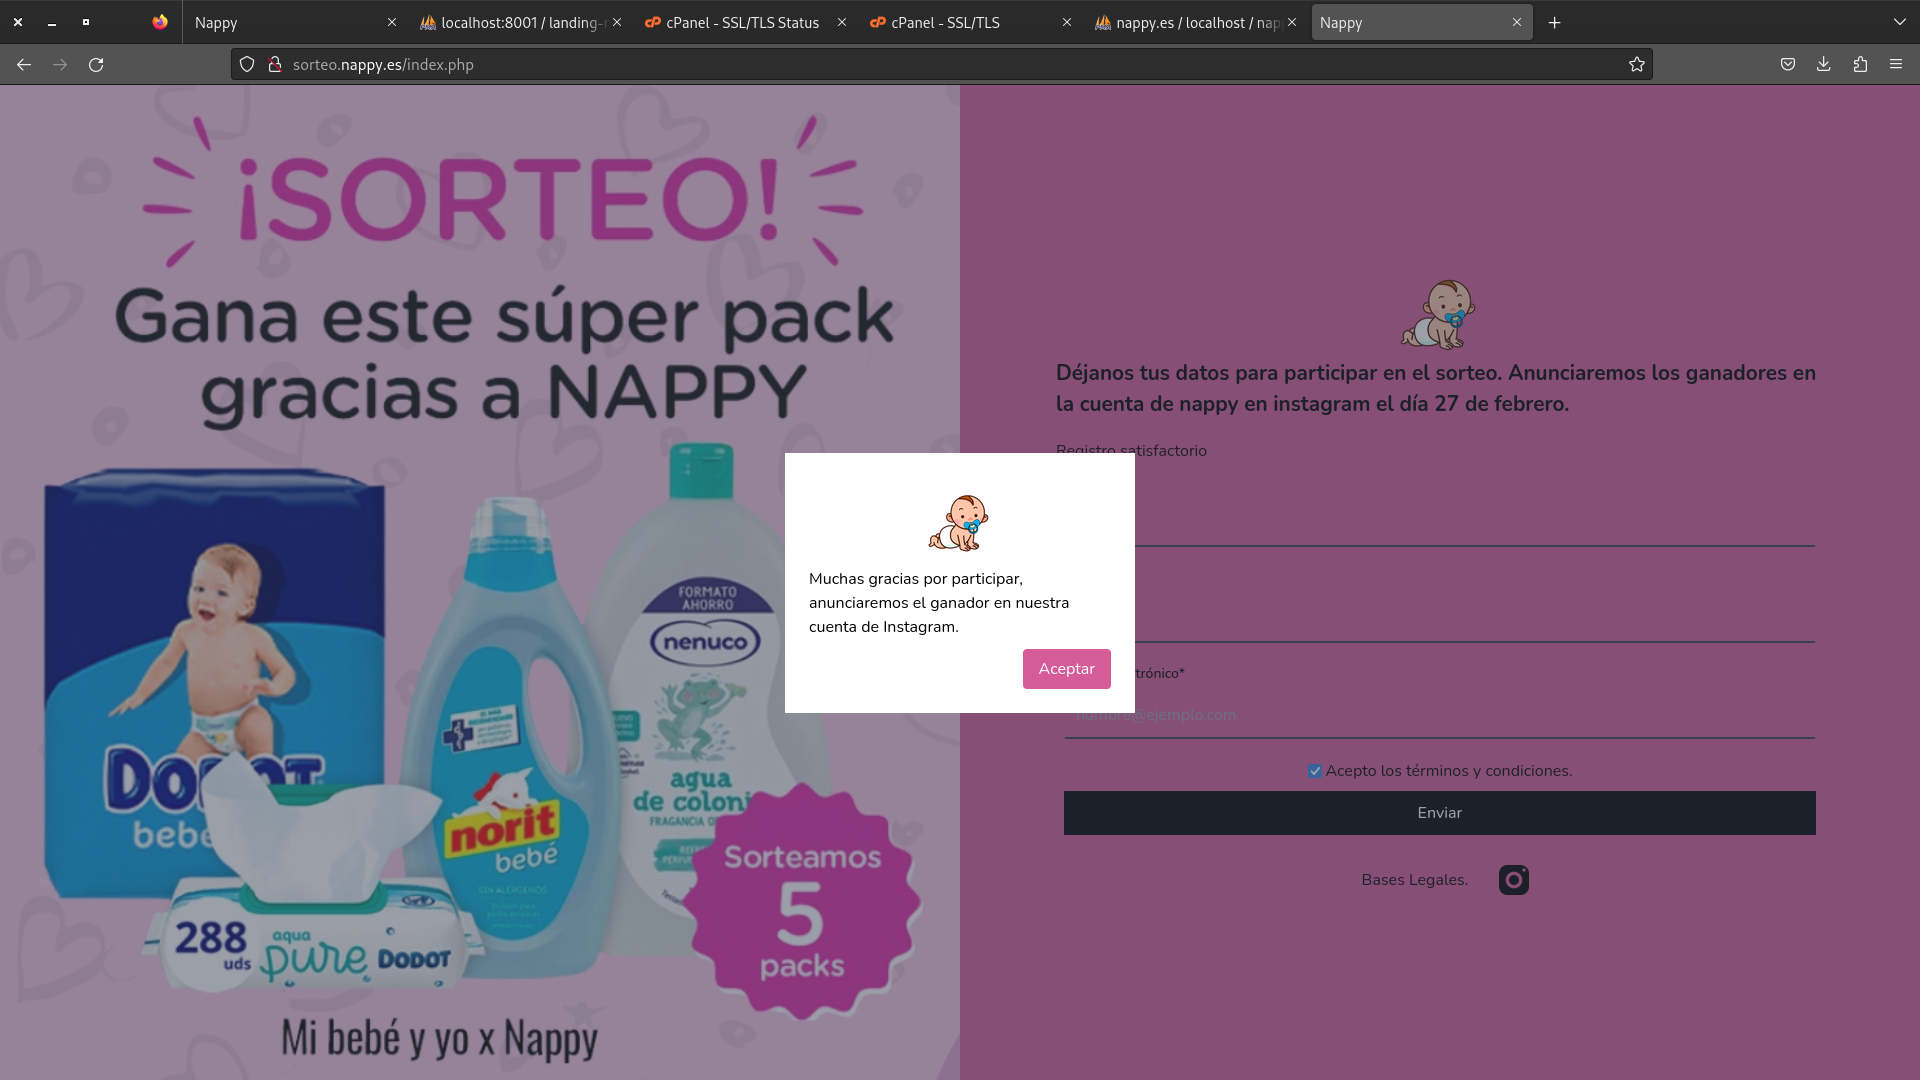Screen dimensions: 1920x1080
Task: Go forward in browsing history
Action: (60, 64)
